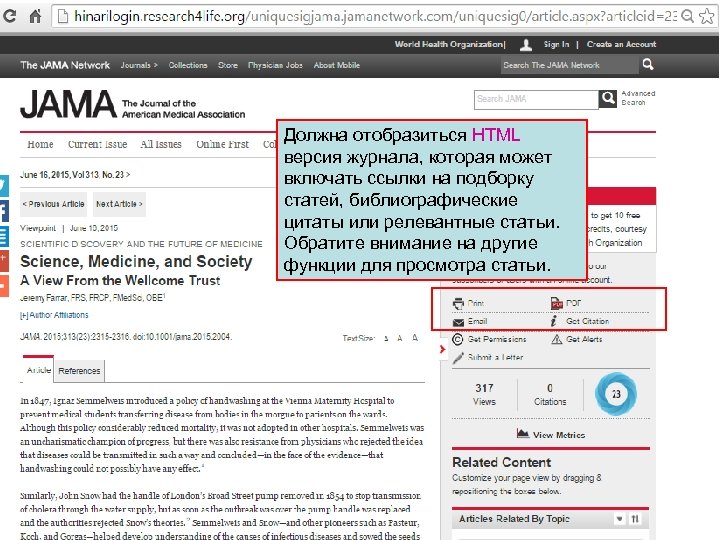
Task: Click Search The JAMA Network field
Action: coord(569,65)
